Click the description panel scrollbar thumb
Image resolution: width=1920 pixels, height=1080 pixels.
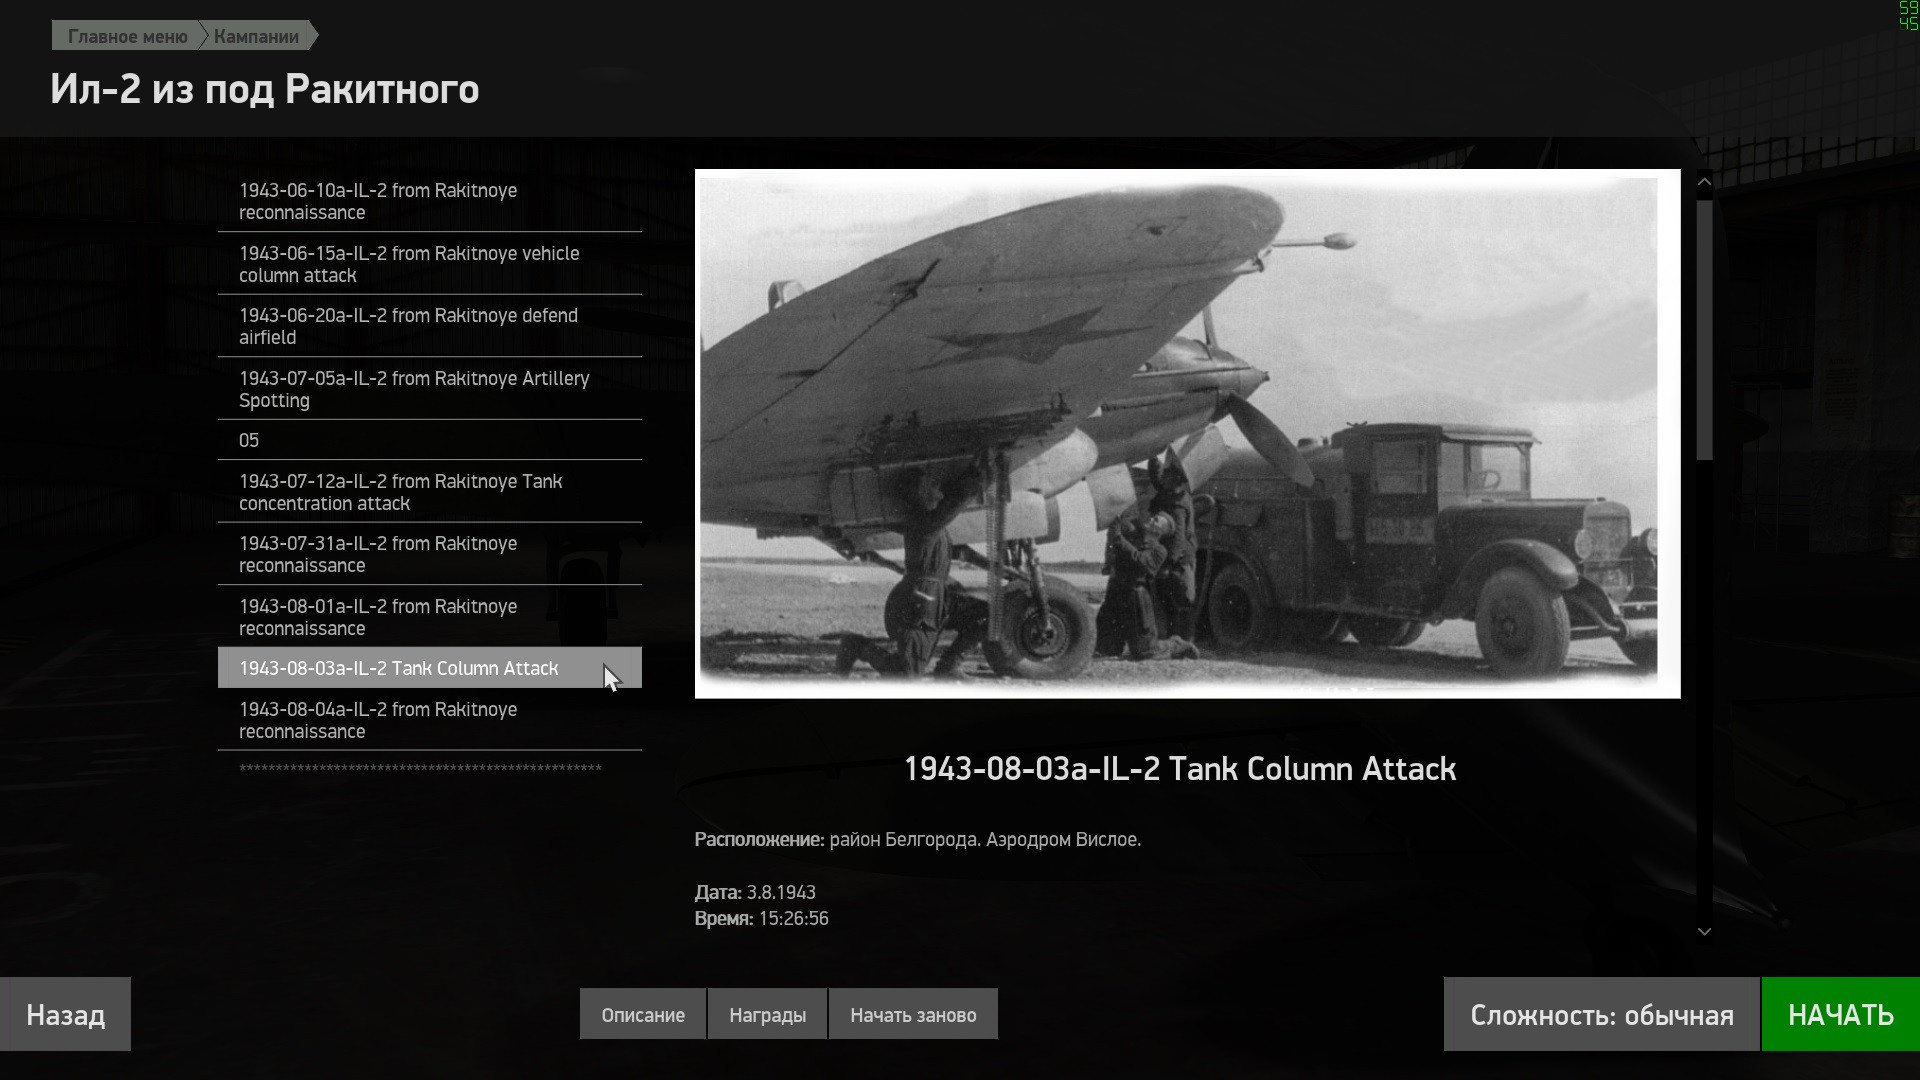point(1704,330)
